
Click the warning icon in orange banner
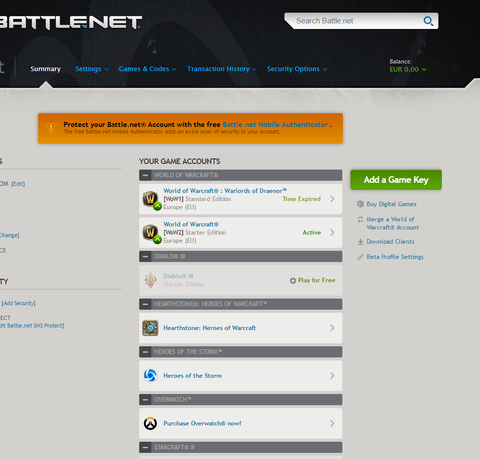[51, 128]
